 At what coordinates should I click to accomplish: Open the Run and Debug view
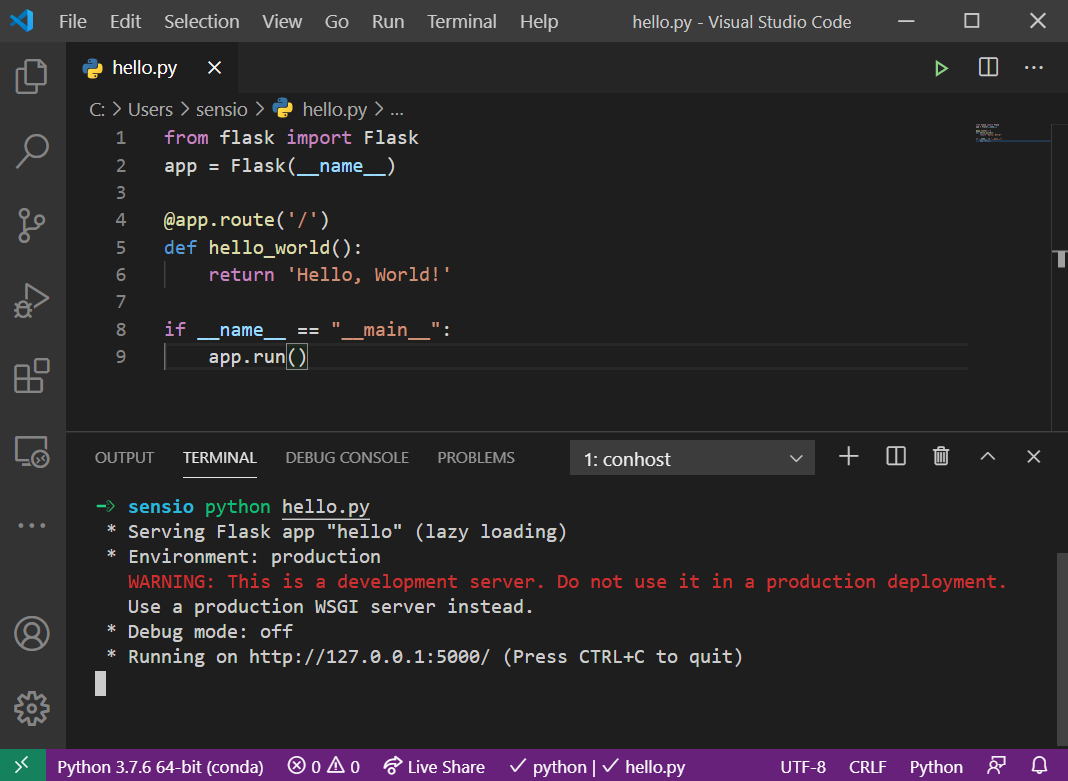coord(31,300)
